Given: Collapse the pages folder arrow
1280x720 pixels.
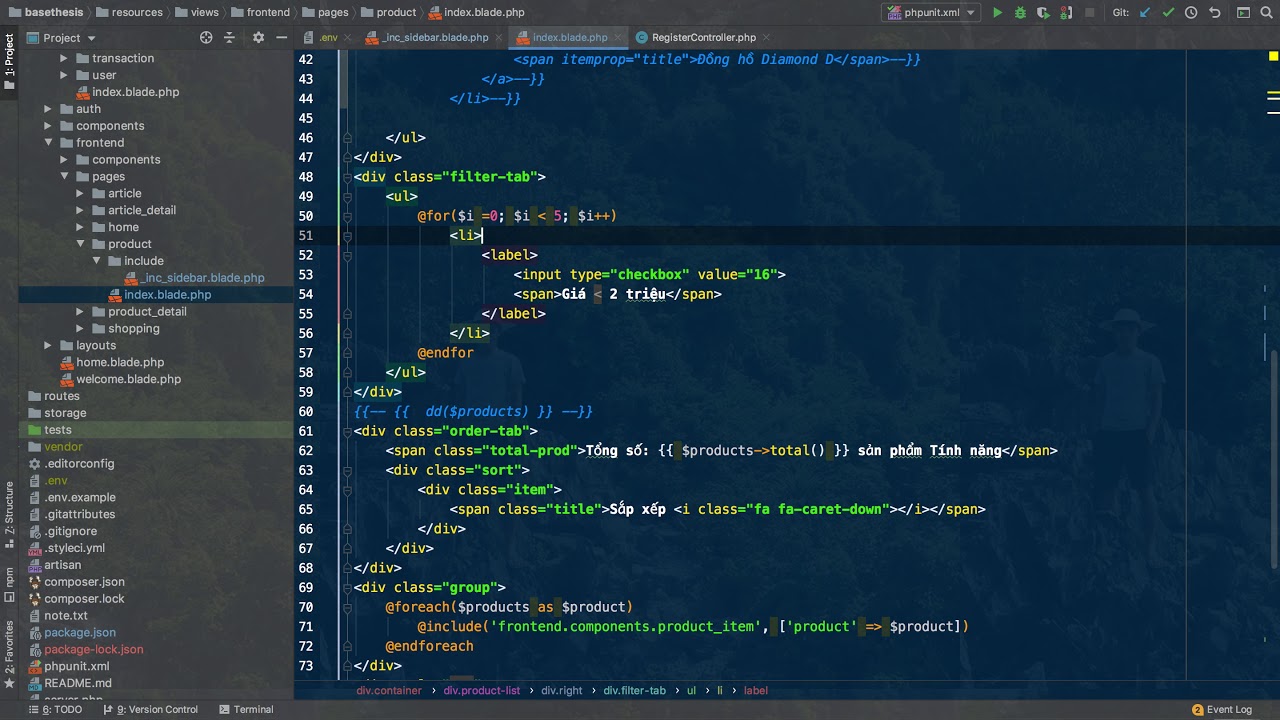Looking at the screenshot, I should tap(64, 176).
